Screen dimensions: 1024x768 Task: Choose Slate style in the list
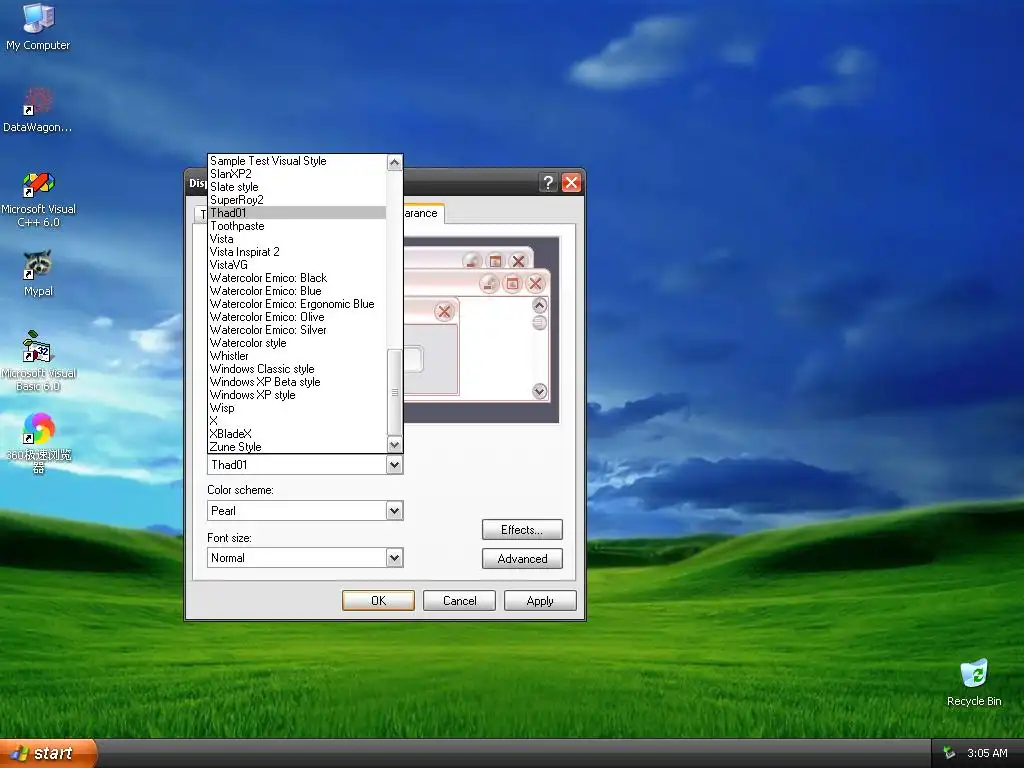coord(297,187)
